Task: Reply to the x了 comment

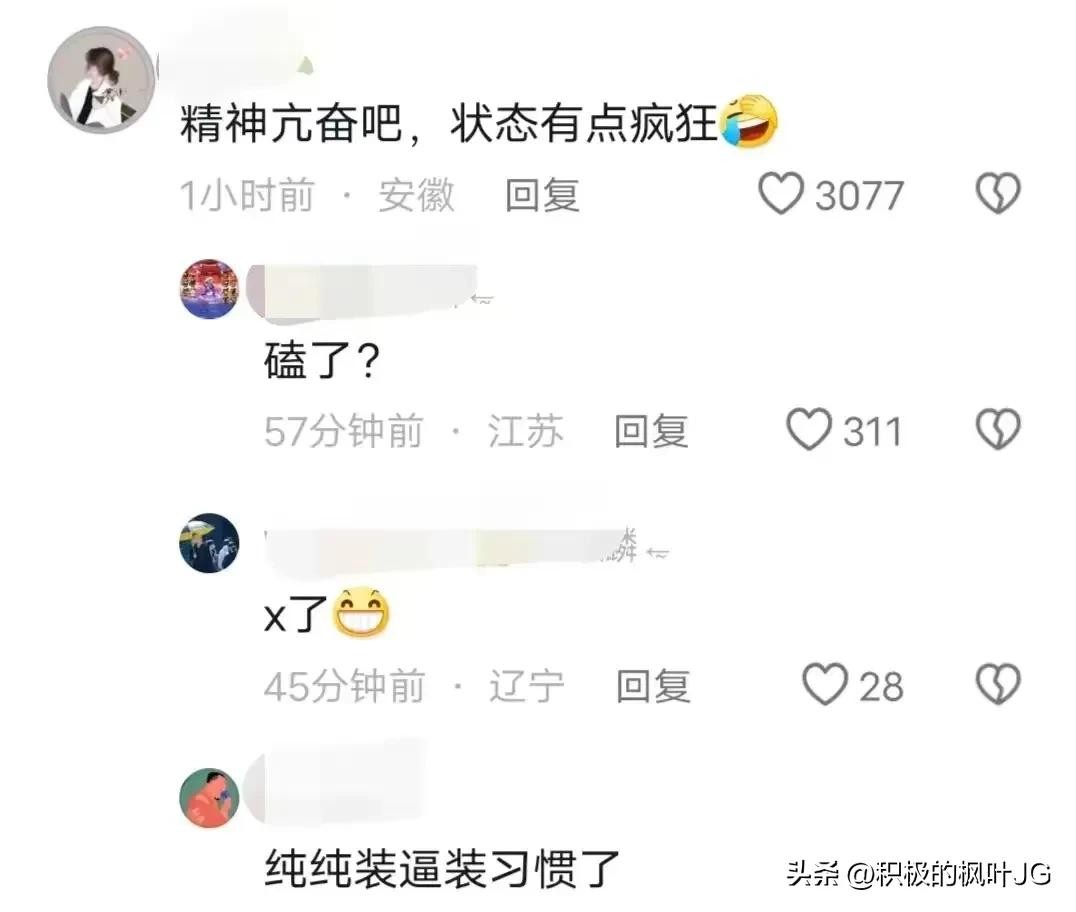Action: 653,686
